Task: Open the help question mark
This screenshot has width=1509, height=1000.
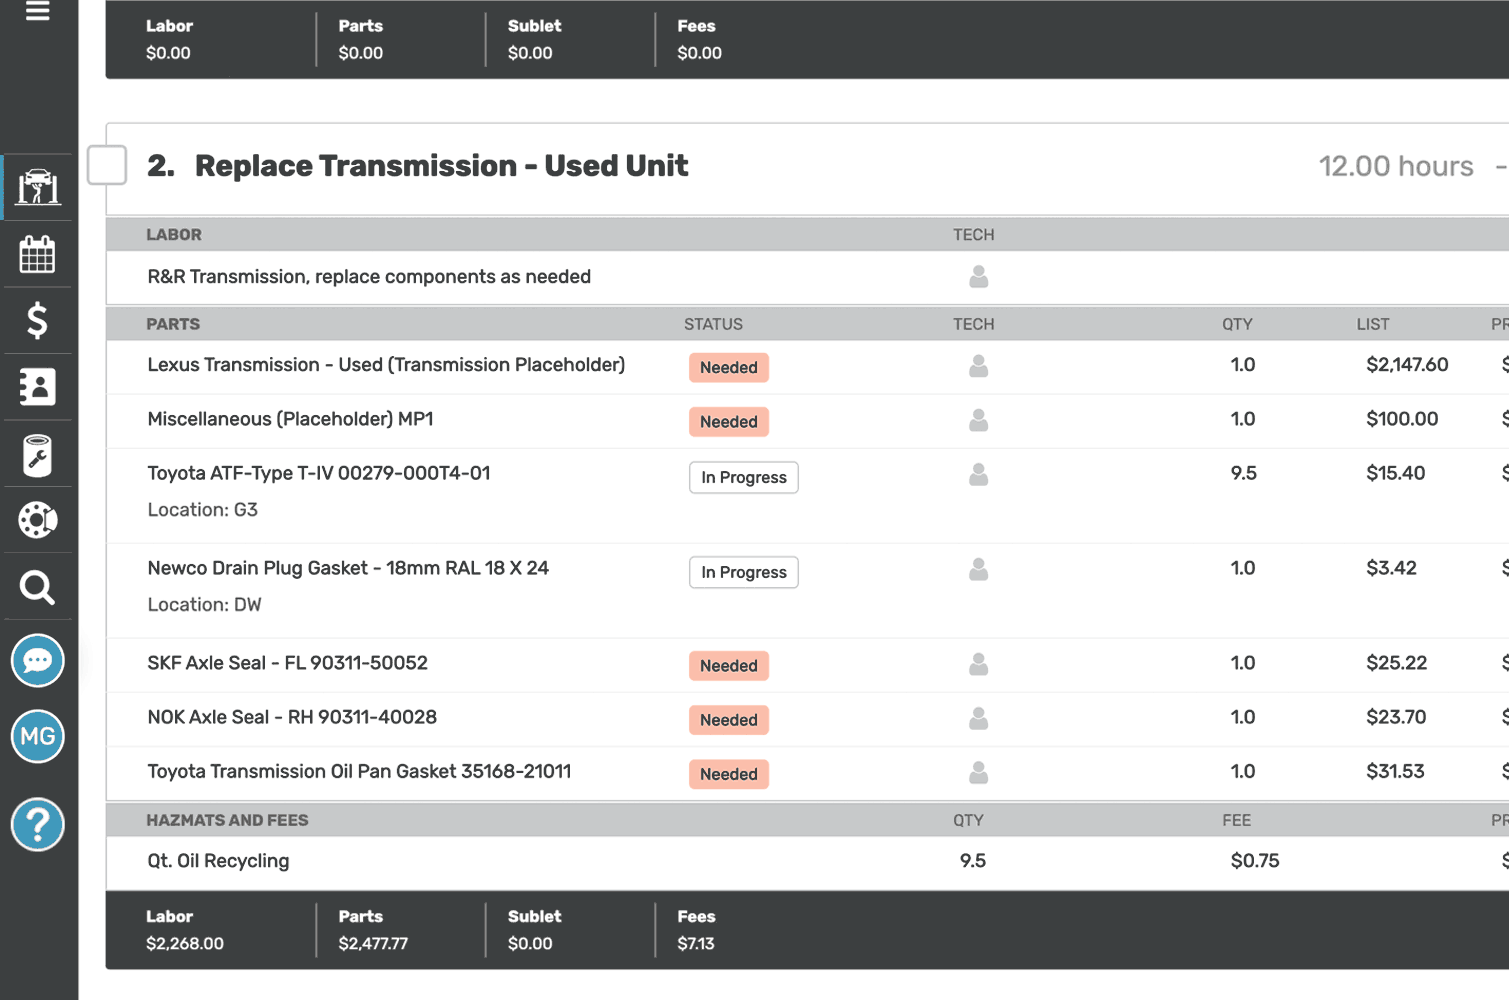Action: click(37, 825)
